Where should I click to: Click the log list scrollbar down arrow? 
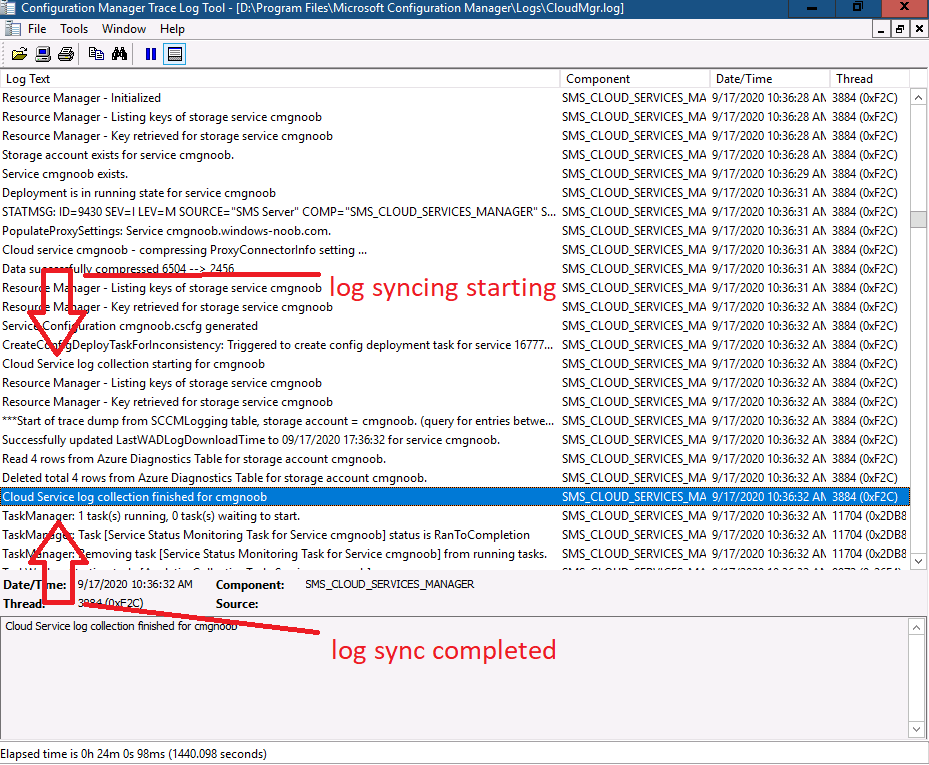click(918, 561)
